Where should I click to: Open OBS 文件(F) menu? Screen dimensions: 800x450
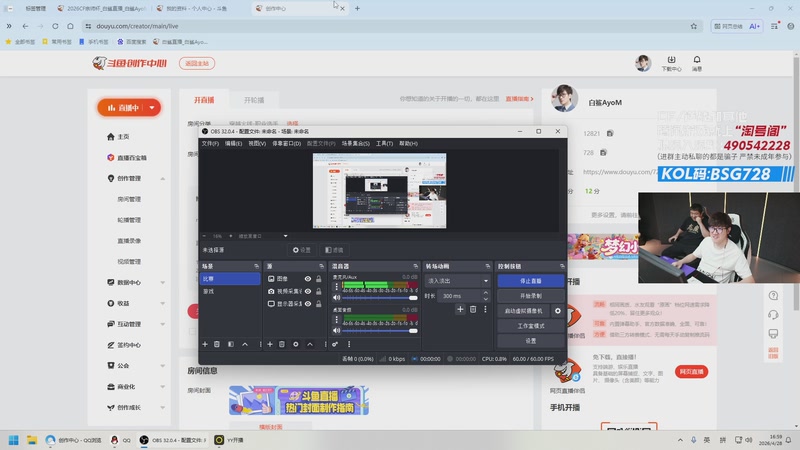(210, 144)
